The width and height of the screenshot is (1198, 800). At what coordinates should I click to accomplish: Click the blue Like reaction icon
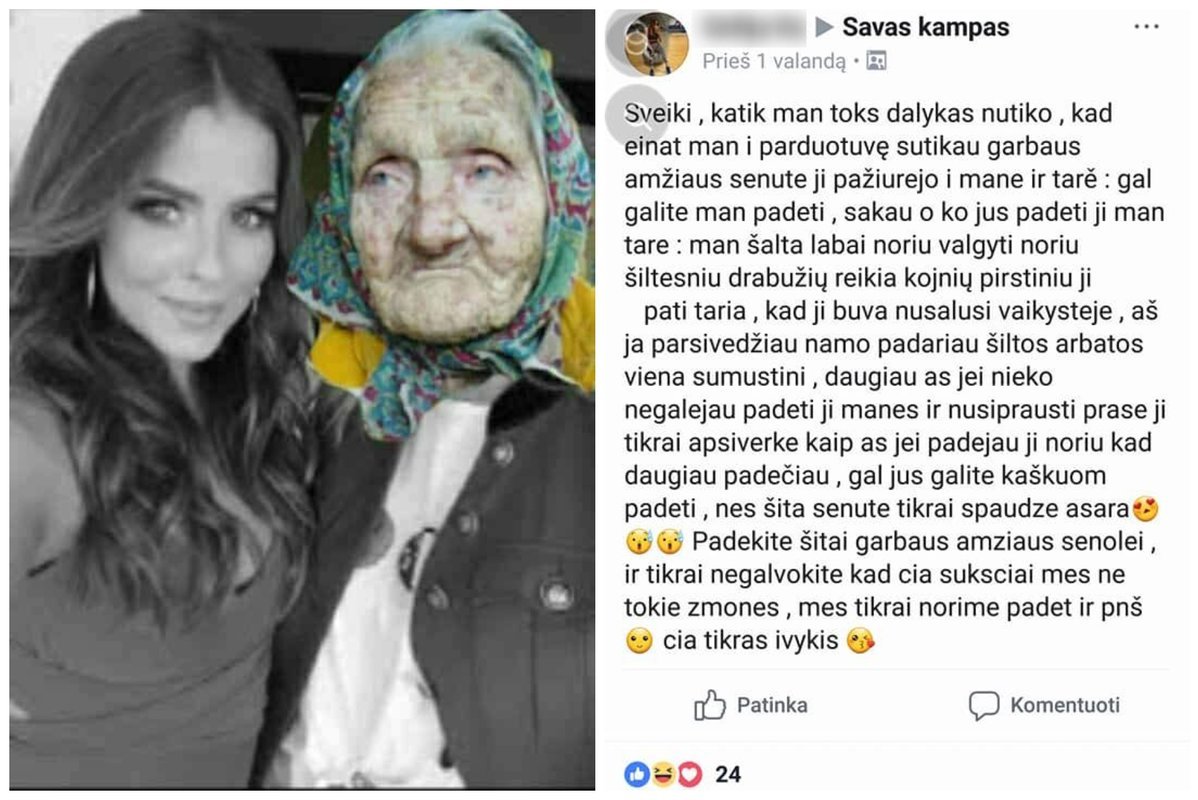(636, 774)
